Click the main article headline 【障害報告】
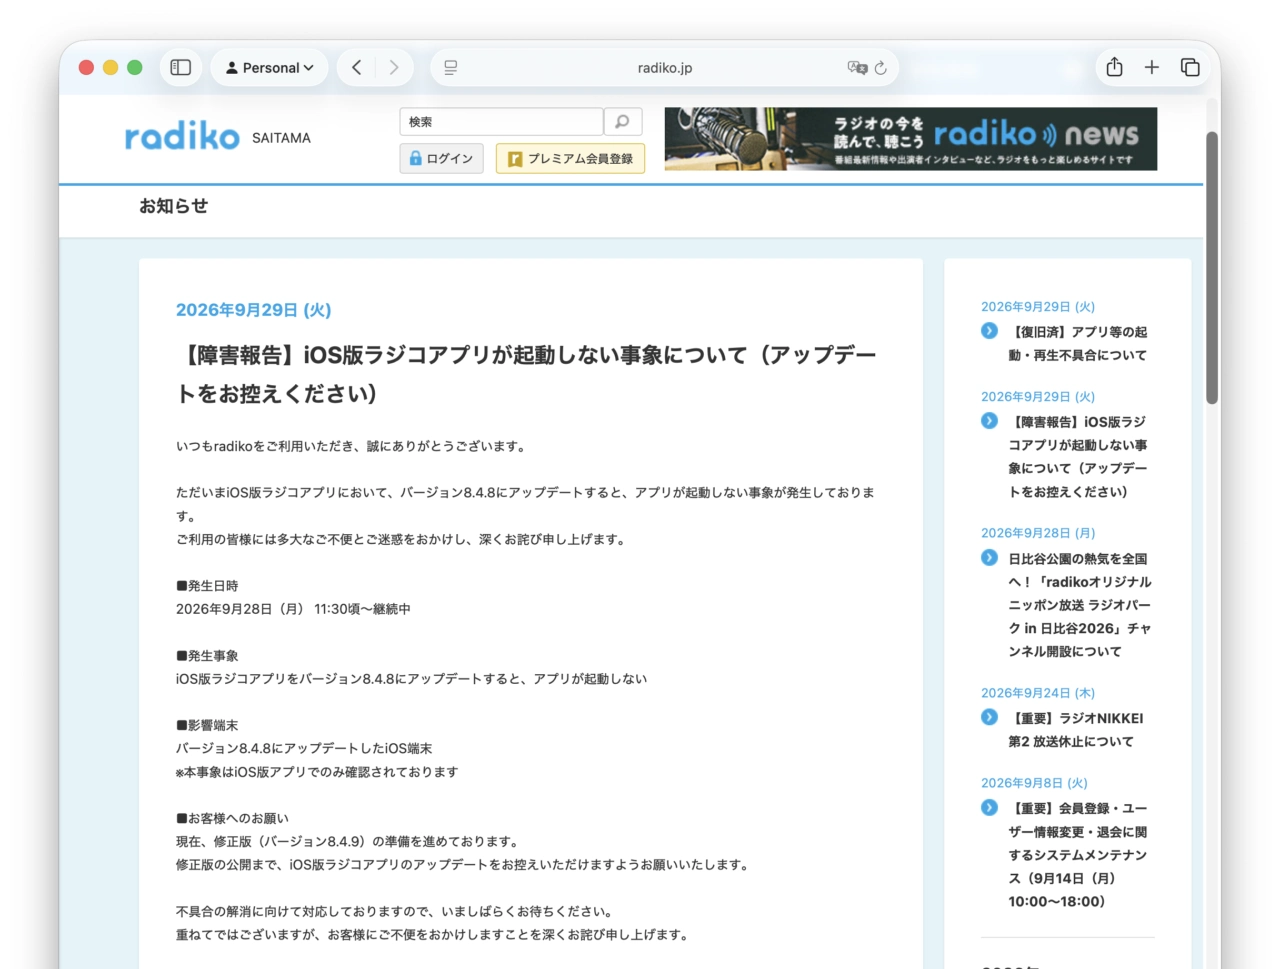Image resolution: width=1280 pixels, height=969 pixels. click(x=527, y=374)
